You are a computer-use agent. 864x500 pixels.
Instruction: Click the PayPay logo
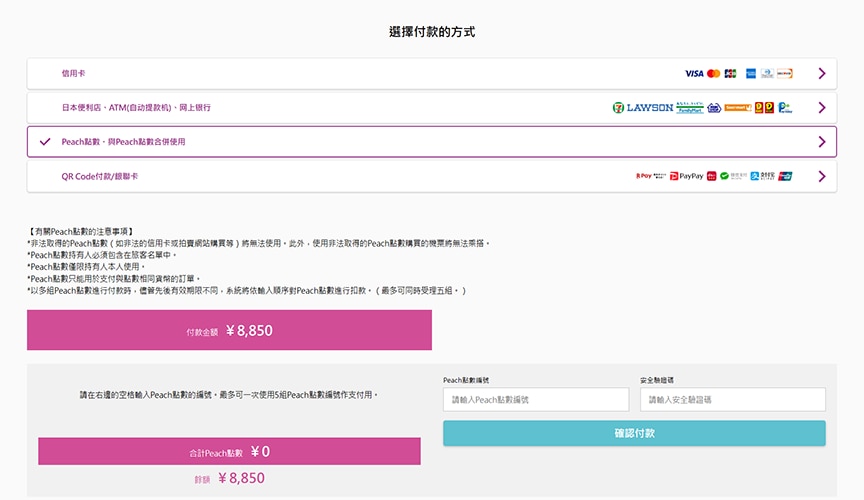[x=687, y=176]
